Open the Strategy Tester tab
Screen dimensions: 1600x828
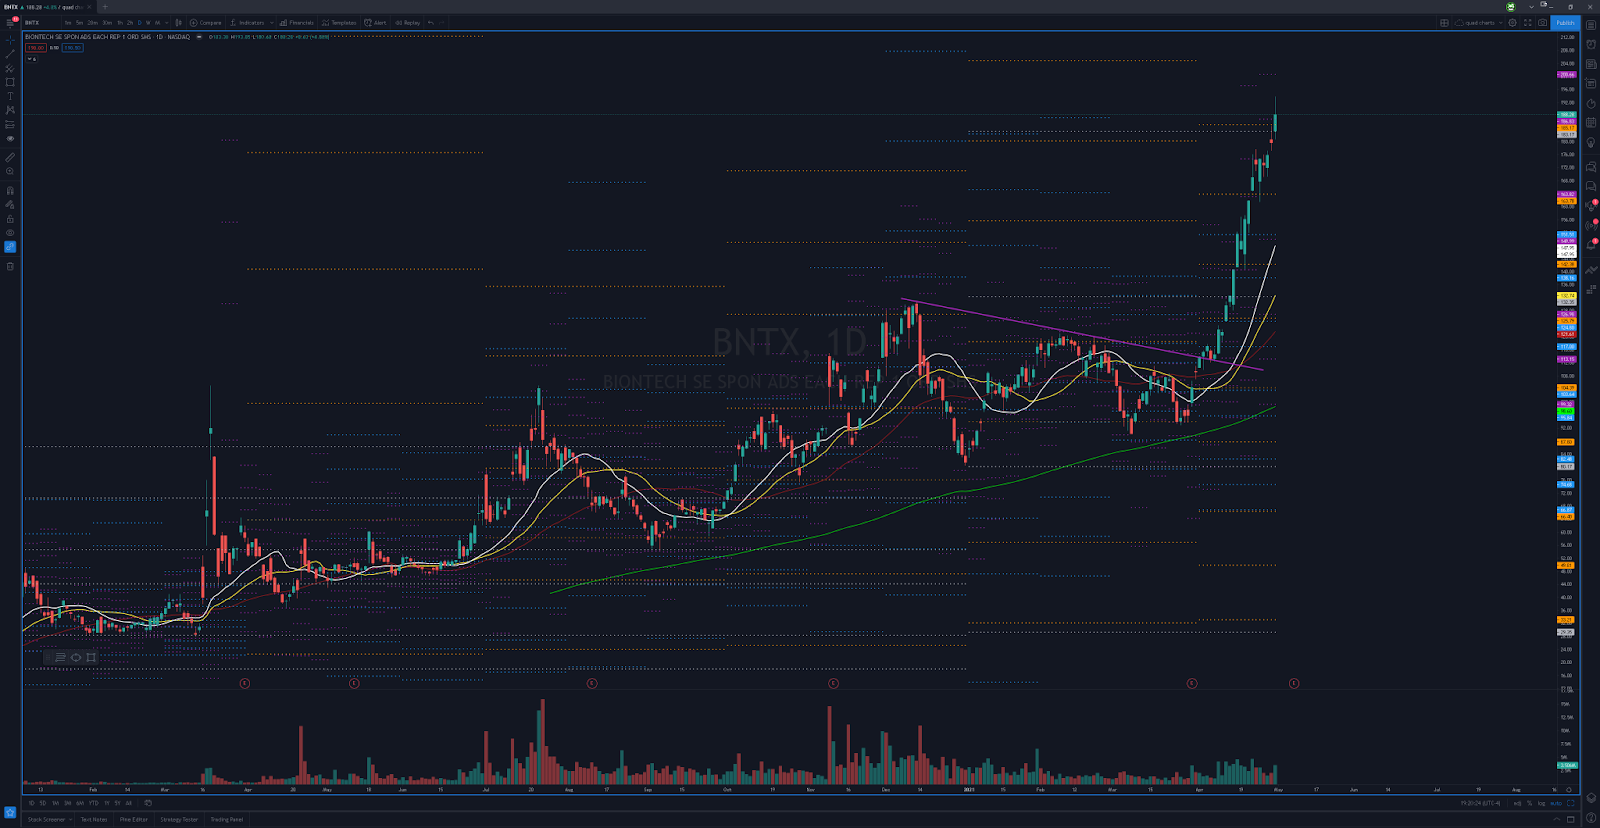[179, 819]
